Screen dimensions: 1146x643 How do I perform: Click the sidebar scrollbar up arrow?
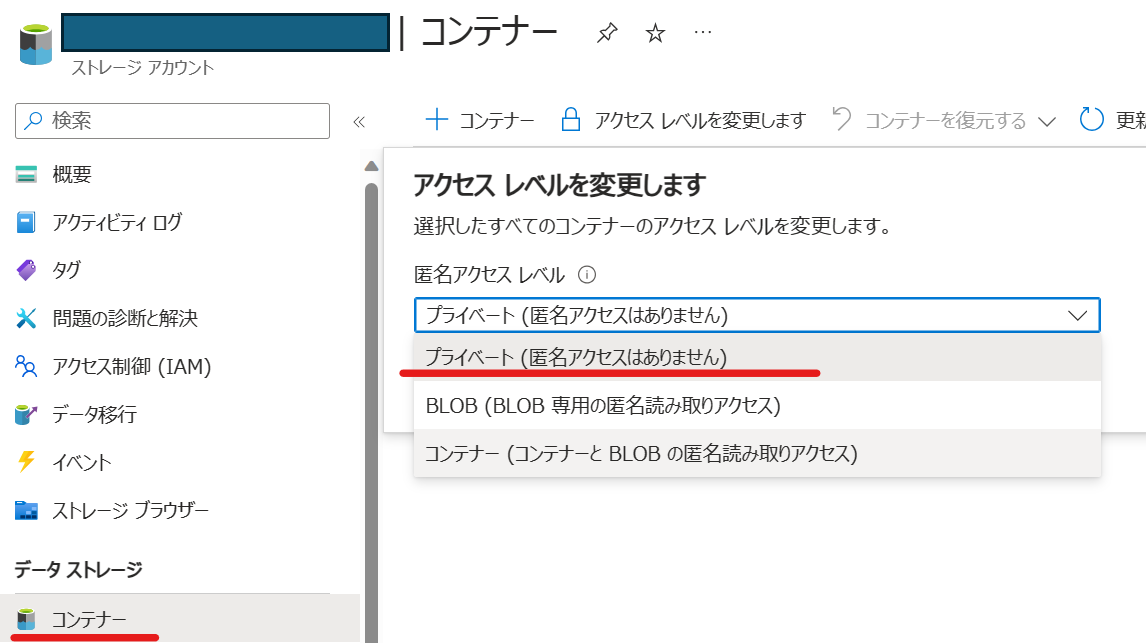click(371, 167)
